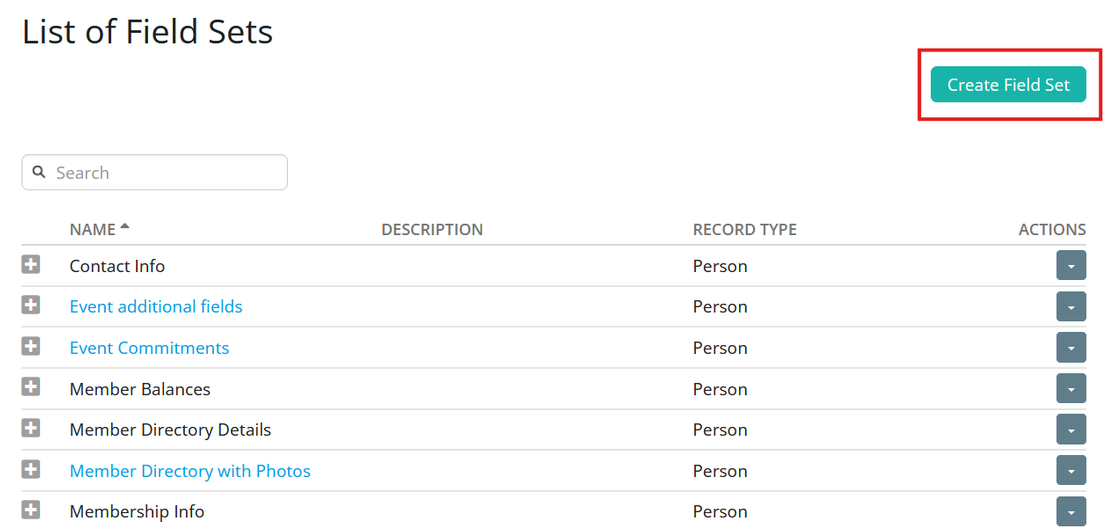Expand Member Directory with Photos plus icon
The image size is (1104, 528).
click(31, 469)
